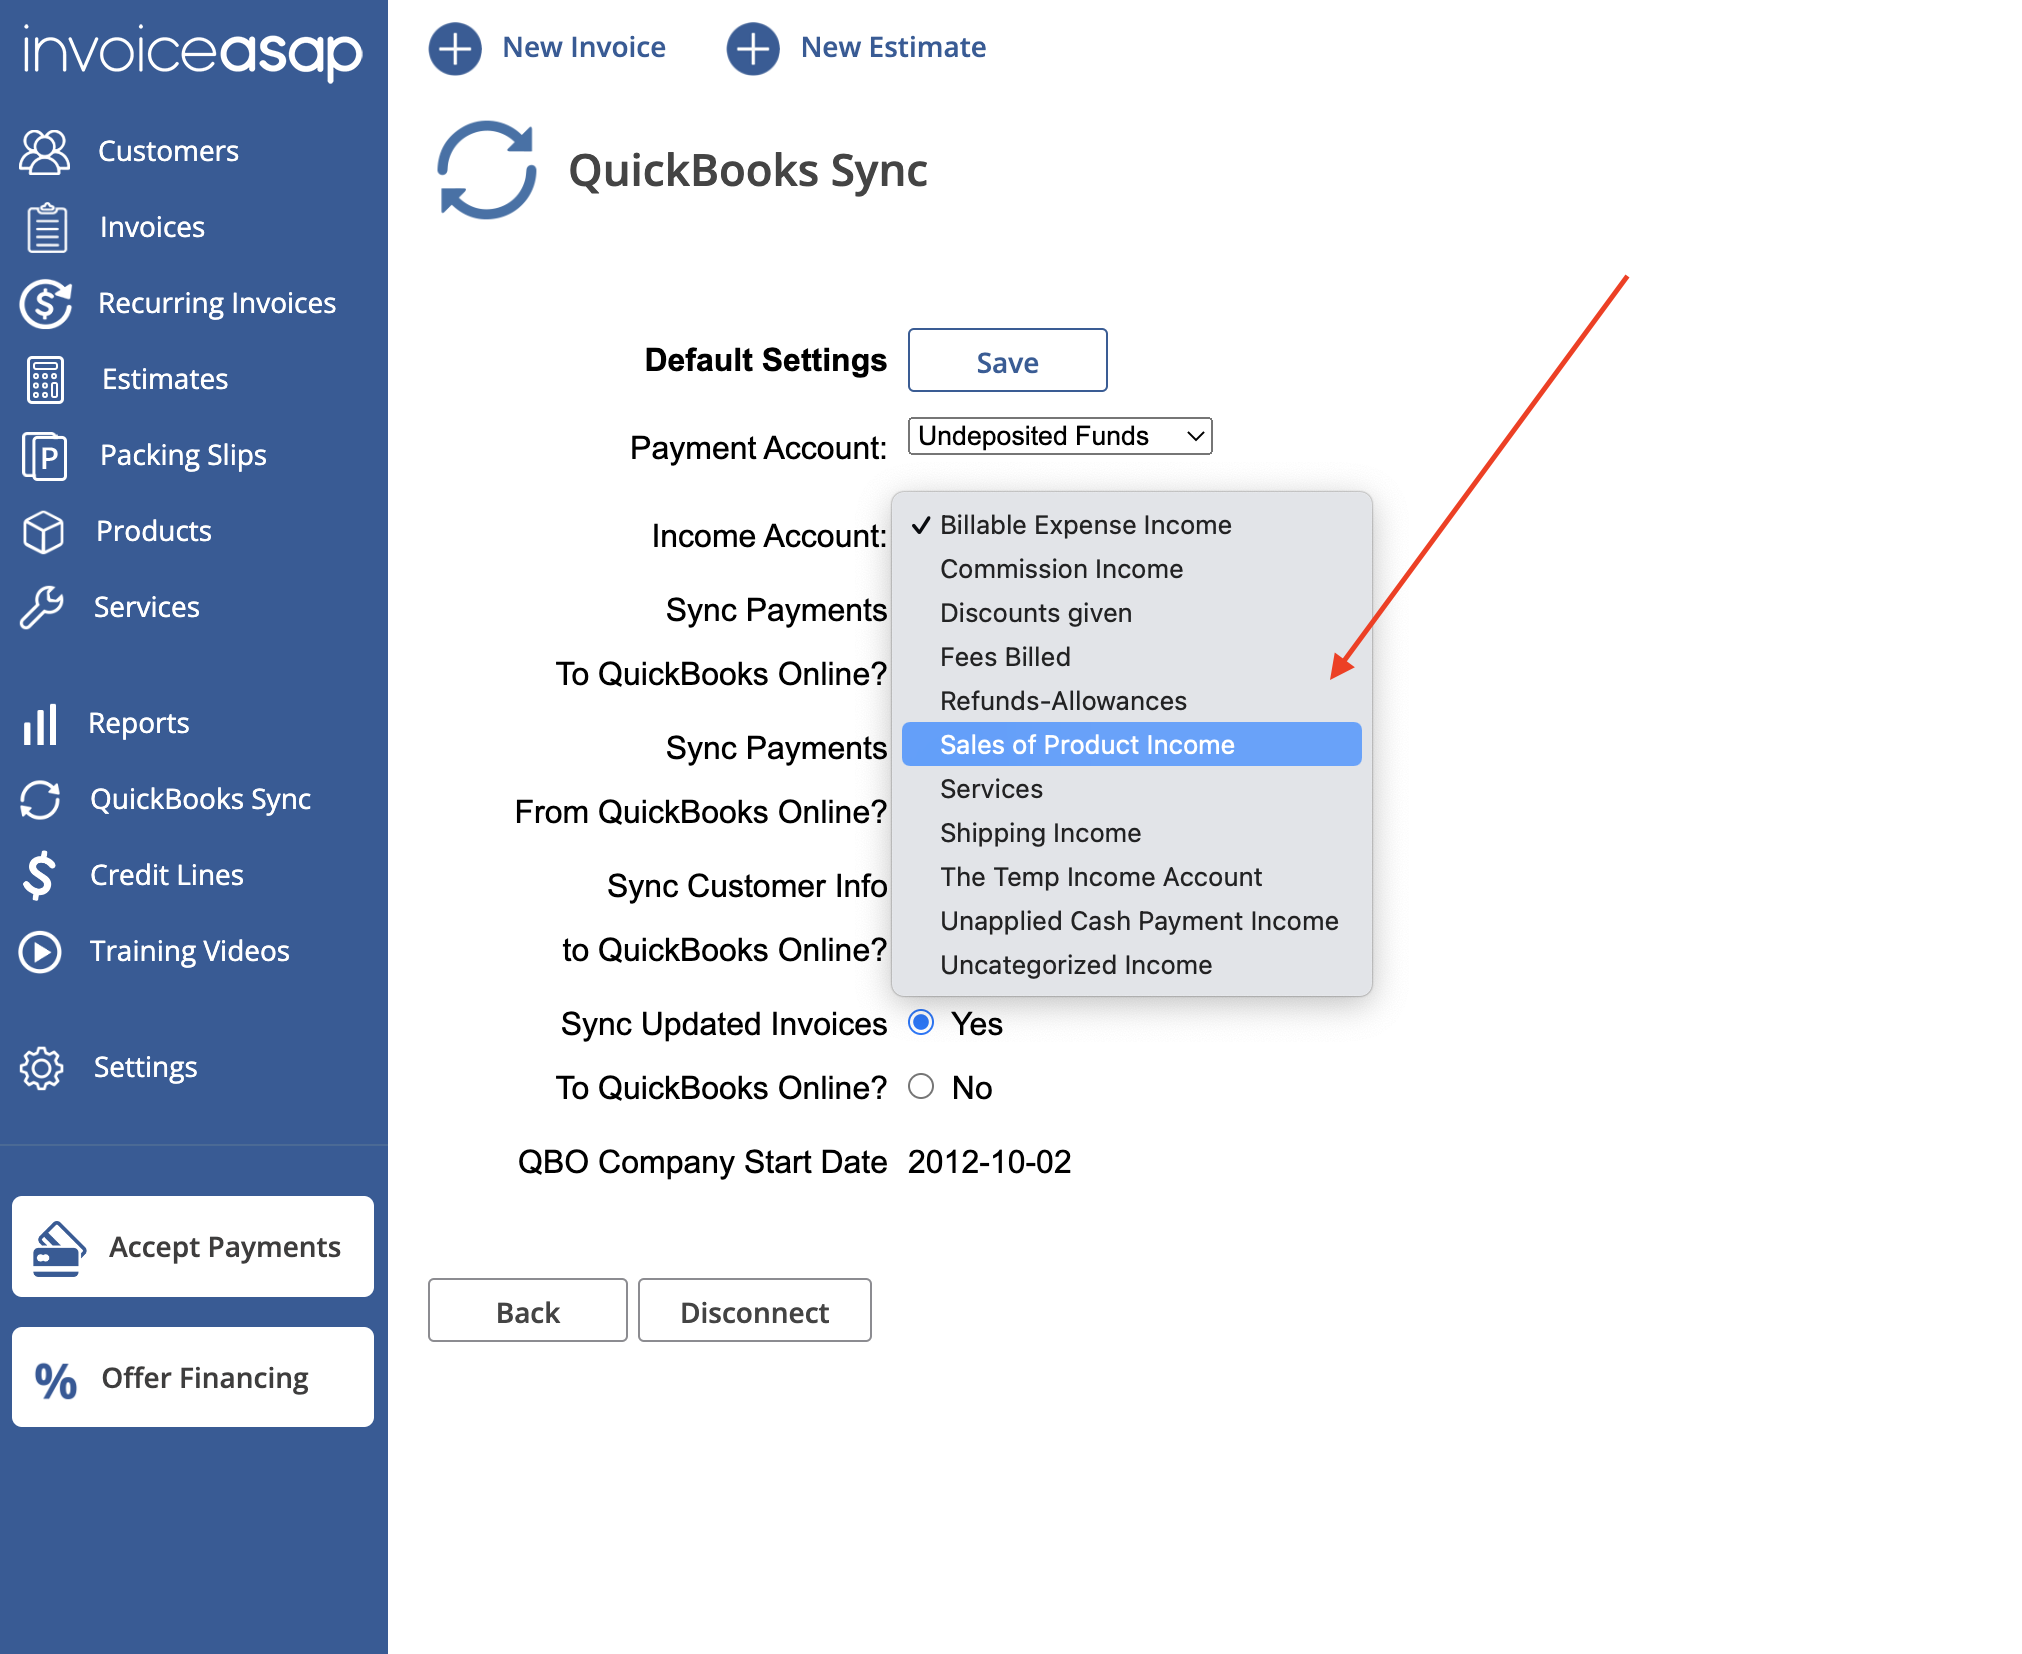Click the Reports bar chart icon

point(40,724)
